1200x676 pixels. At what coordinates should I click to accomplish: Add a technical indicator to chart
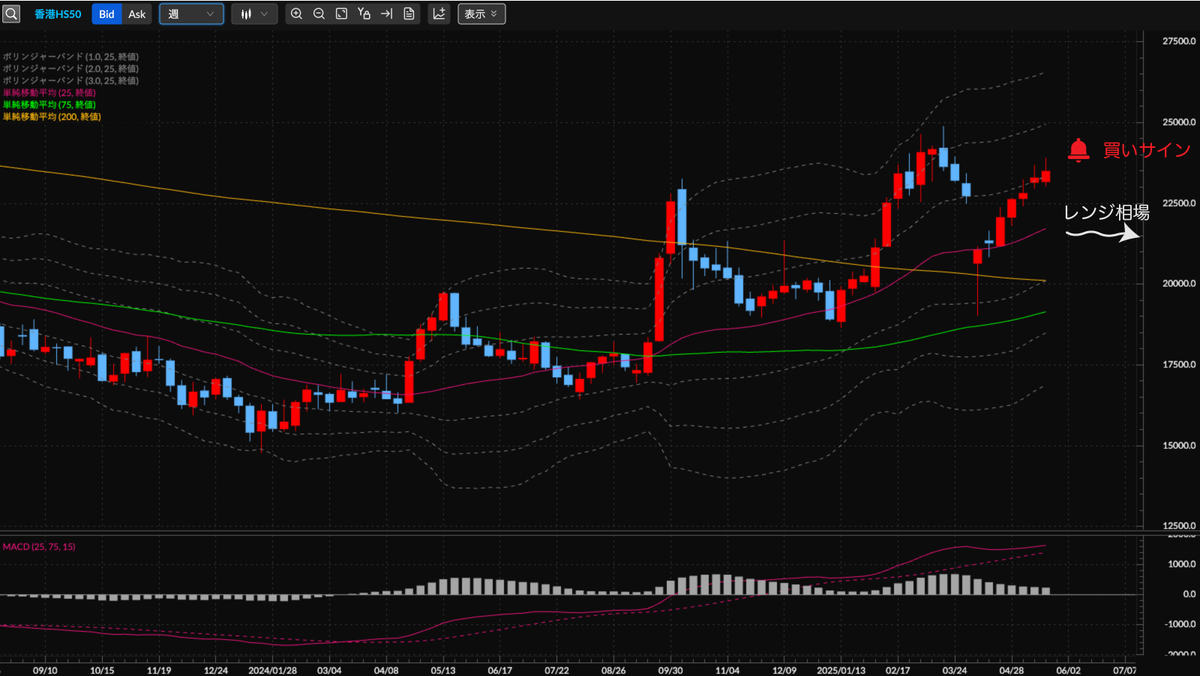tap(439, 14)
